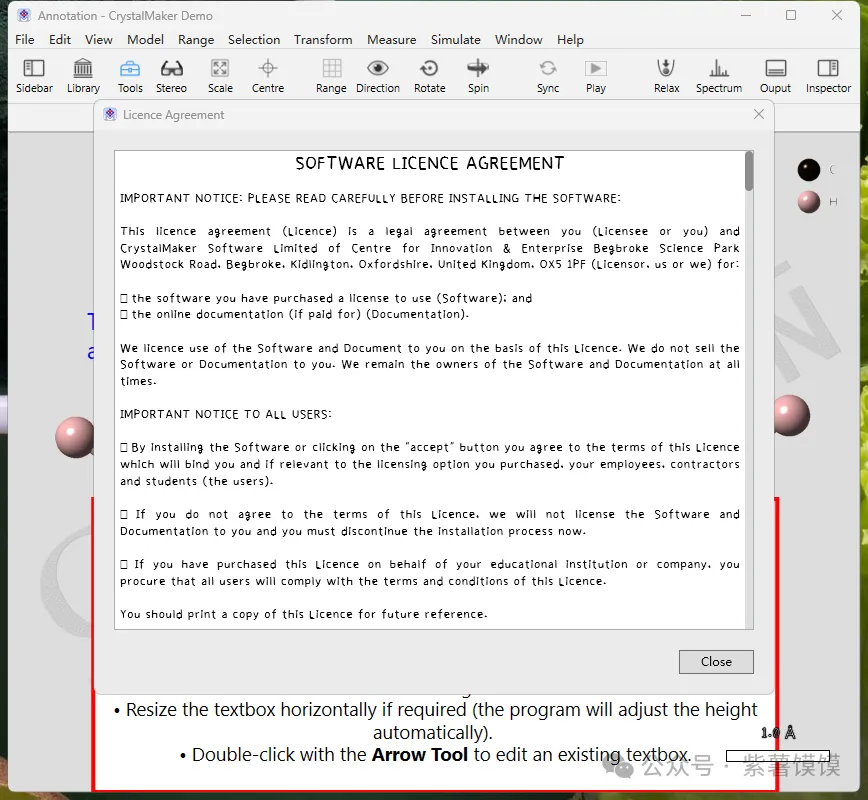
Task: Enable Stereo view with glasses icon
Action: (172, 69)
